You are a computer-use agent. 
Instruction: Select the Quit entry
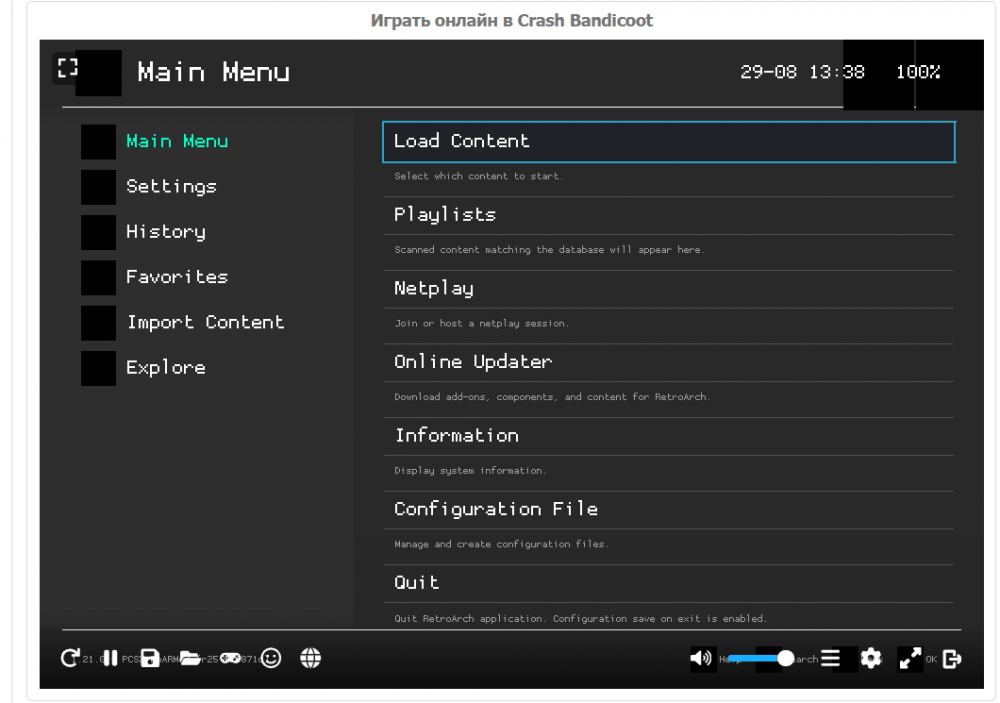coord(669,583)
